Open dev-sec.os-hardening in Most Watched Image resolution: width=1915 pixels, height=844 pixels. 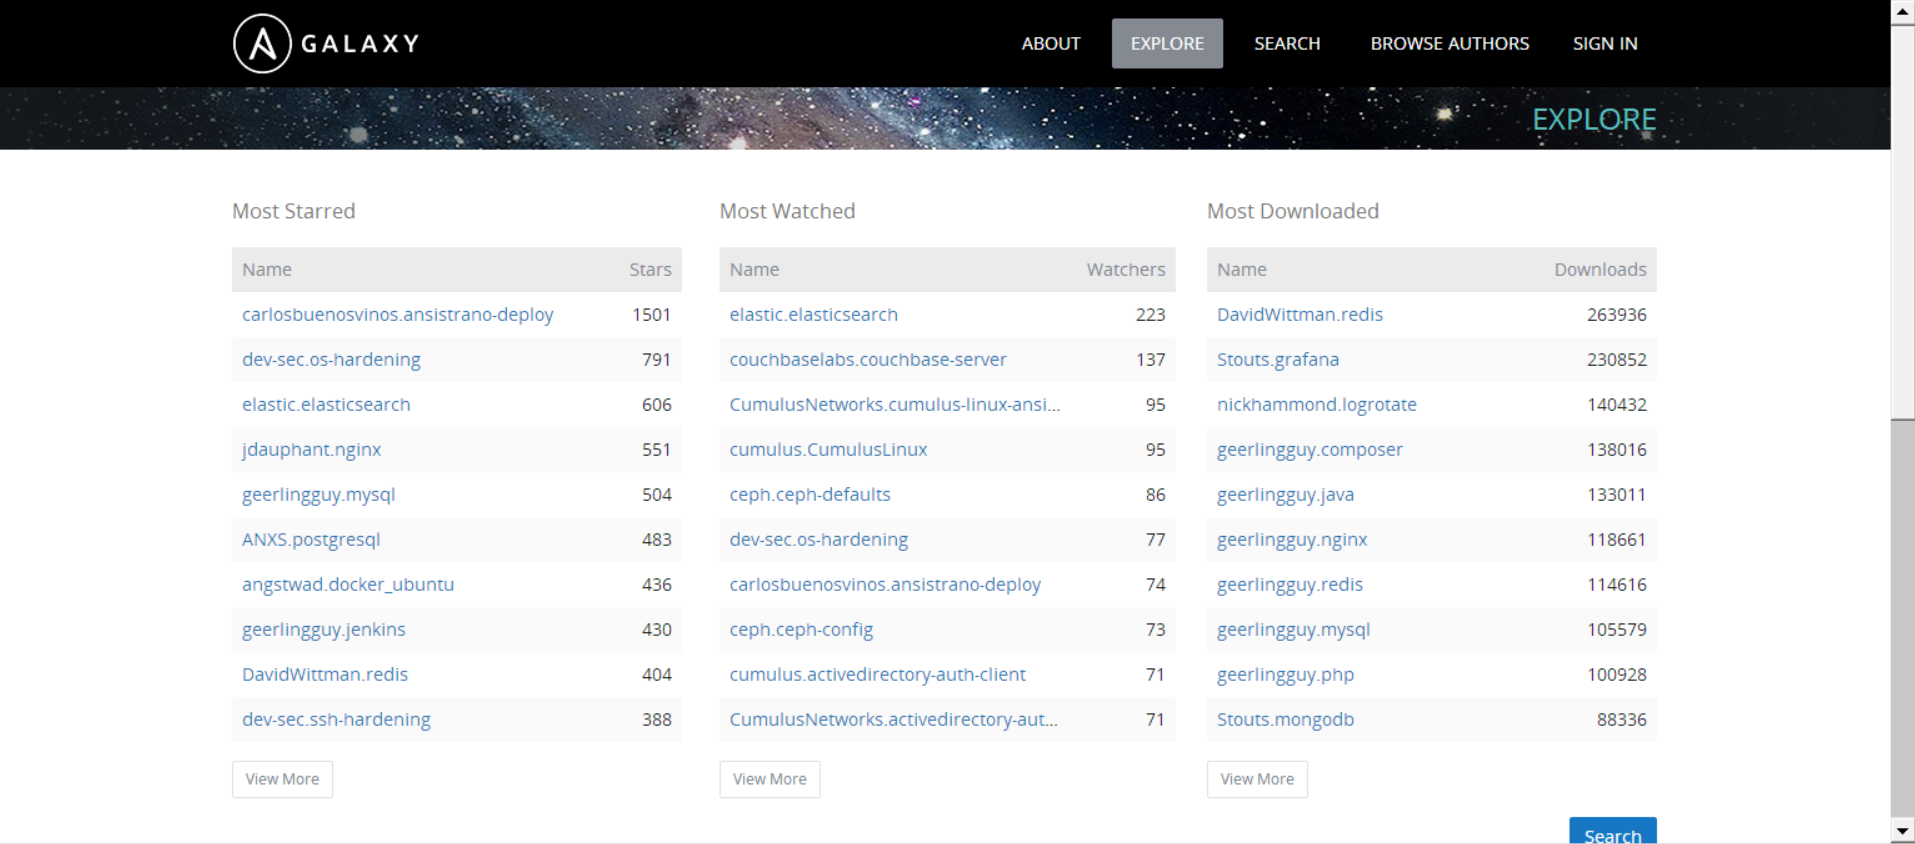[x=819, y=539]
